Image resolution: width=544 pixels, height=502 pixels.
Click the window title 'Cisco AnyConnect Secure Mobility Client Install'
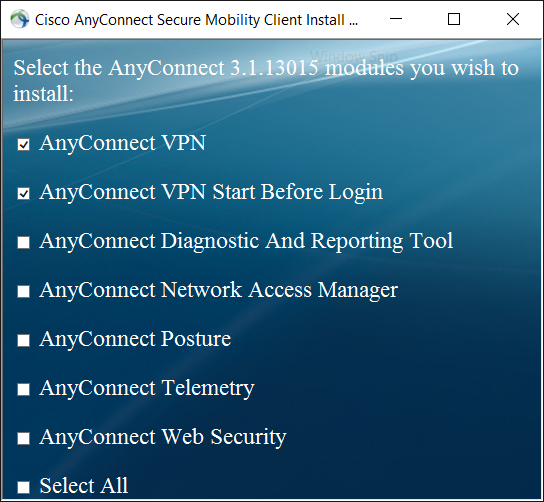196,20
